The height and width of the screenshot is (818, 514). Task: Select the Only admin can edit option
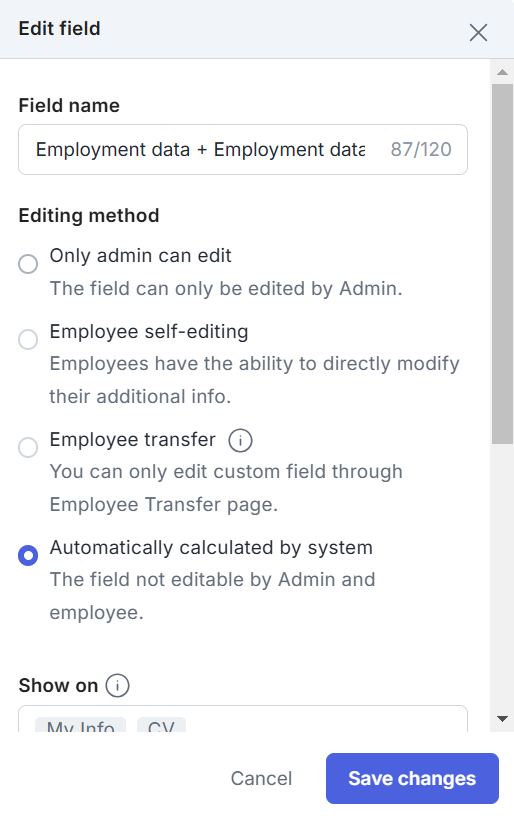(28, 264)
